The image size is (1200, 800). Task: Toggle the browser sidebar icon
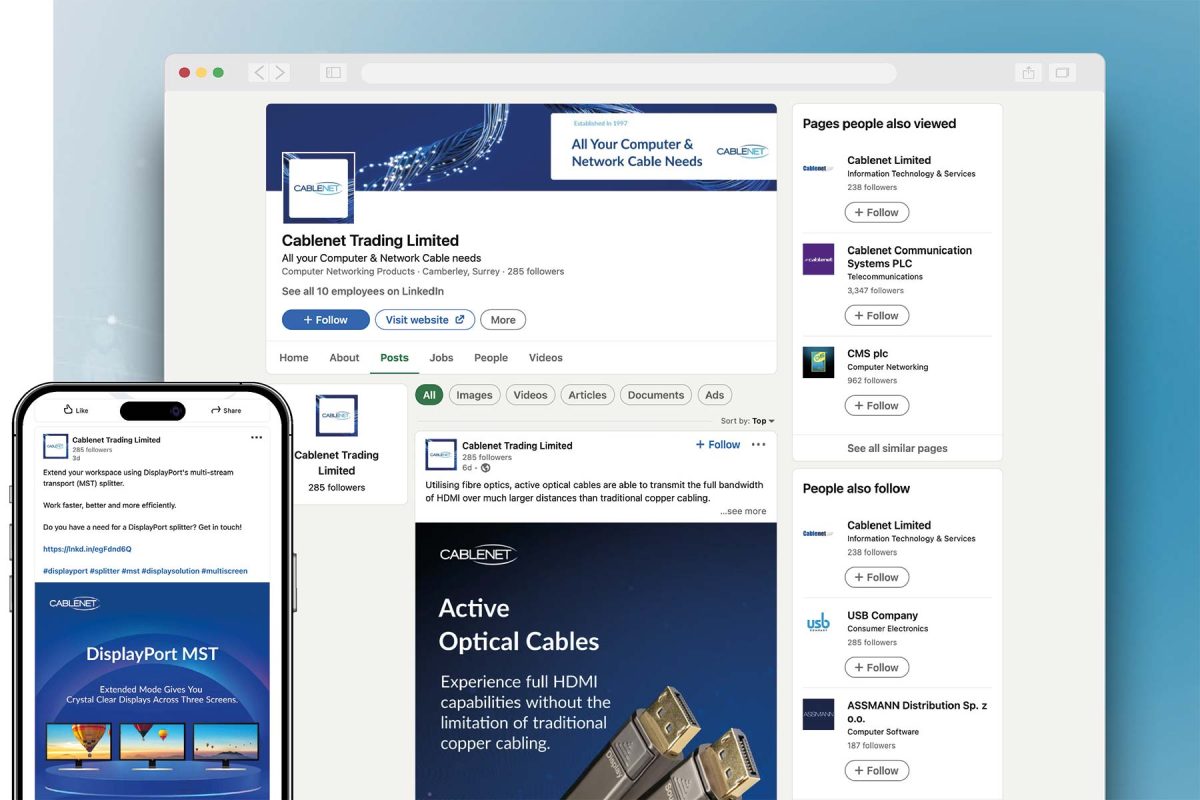[x=333, y=73]
